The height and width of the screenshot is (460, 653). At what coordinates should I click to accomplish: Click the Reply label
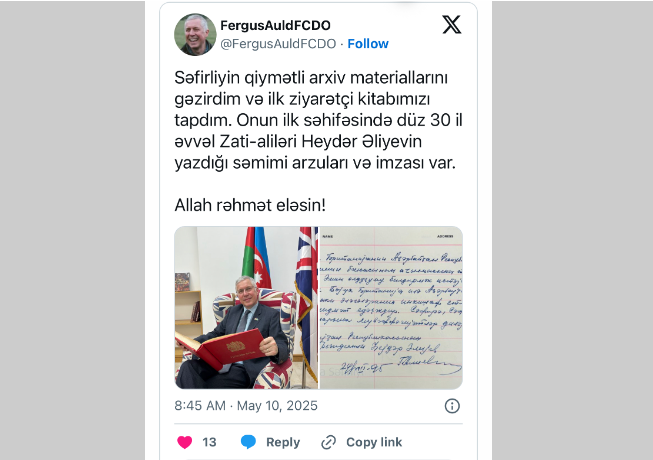coord(283,442)
